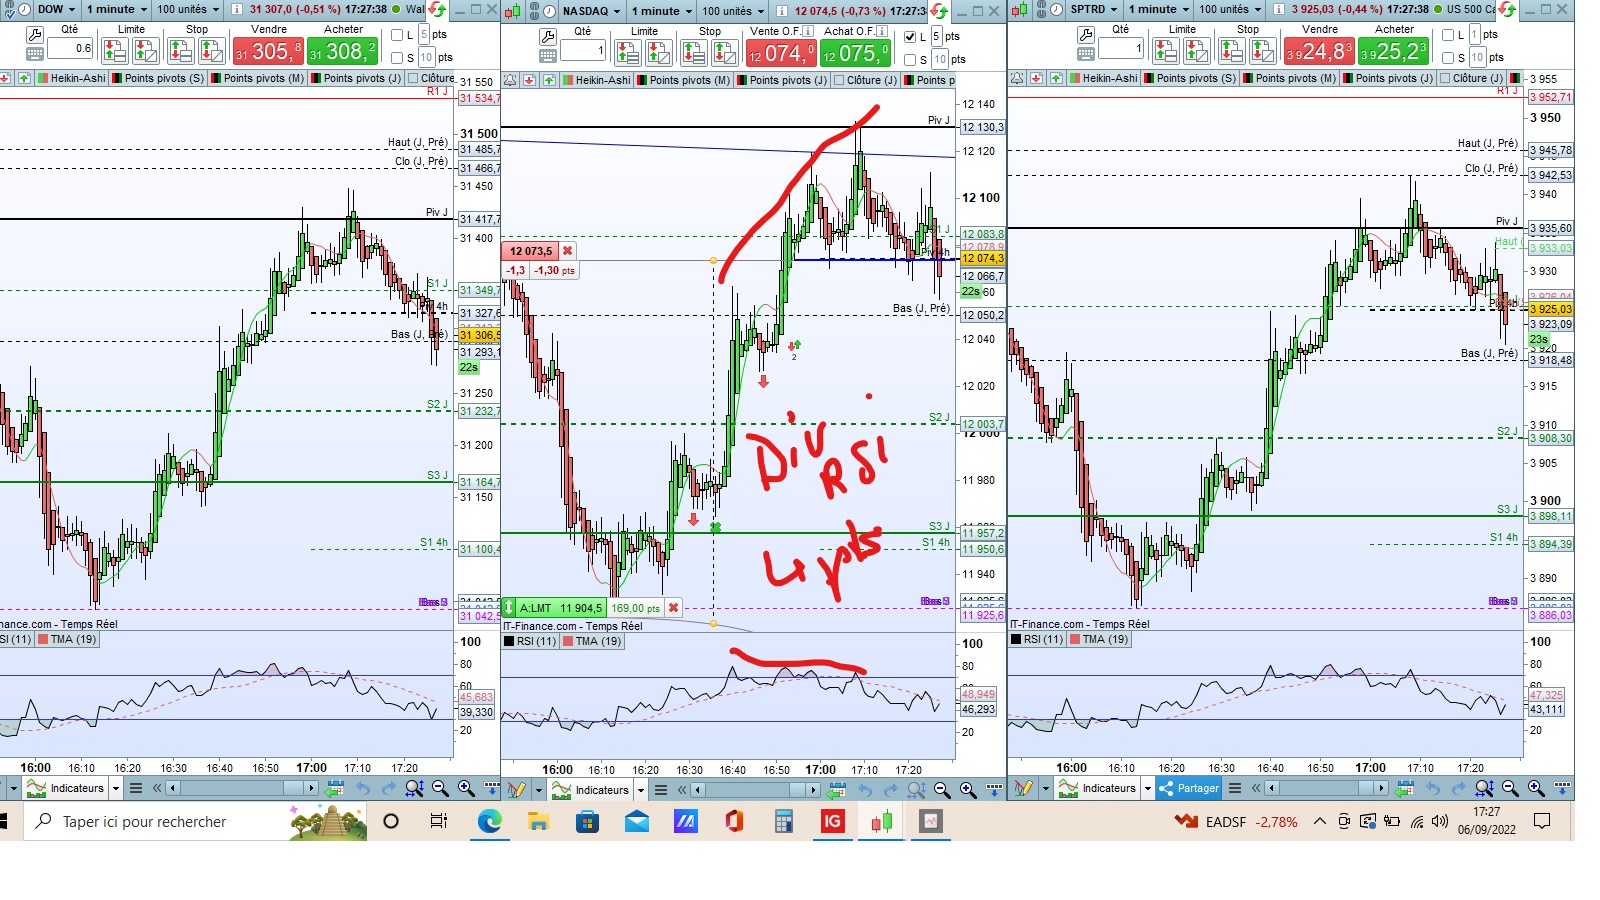
Task: Open the SPTRD instrument dropdown
Action: click(x=1093, y=10)
